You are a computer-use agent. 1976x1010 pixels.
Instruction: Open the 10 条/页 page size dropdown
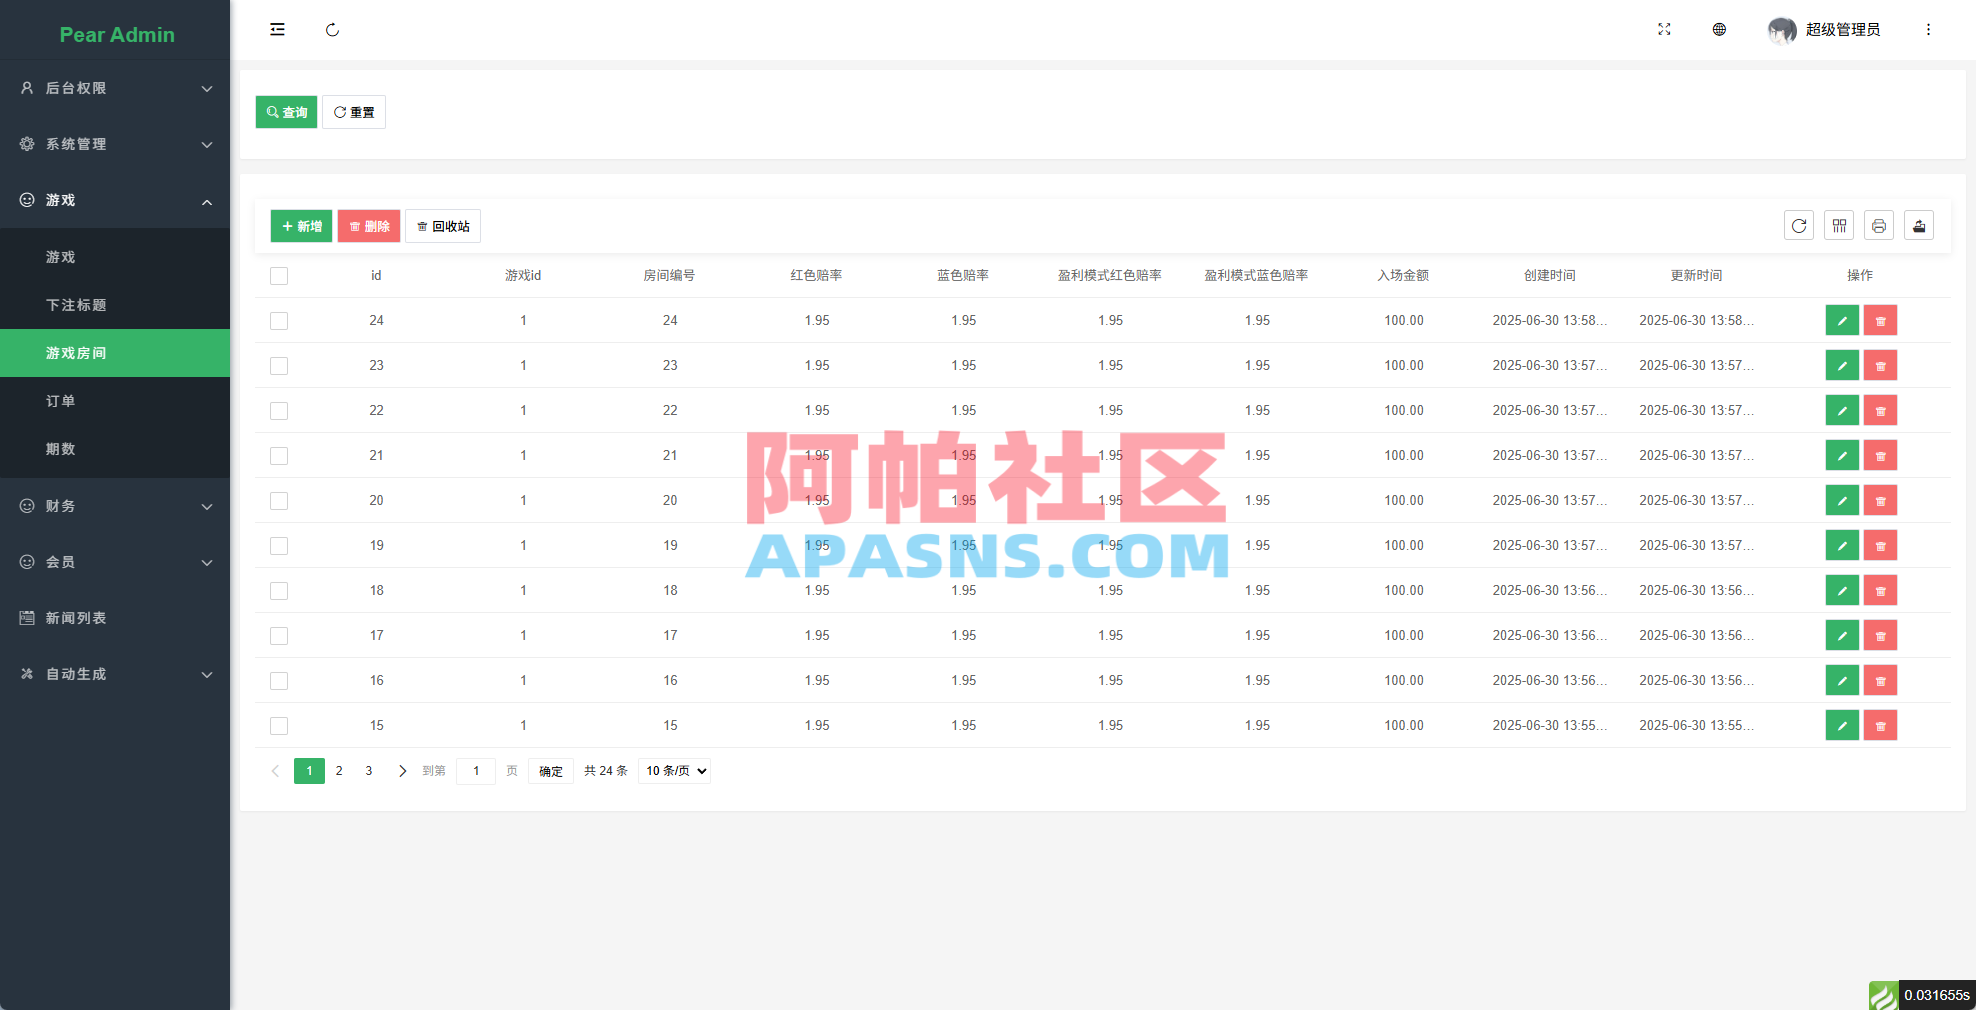[x=675, y=771]
